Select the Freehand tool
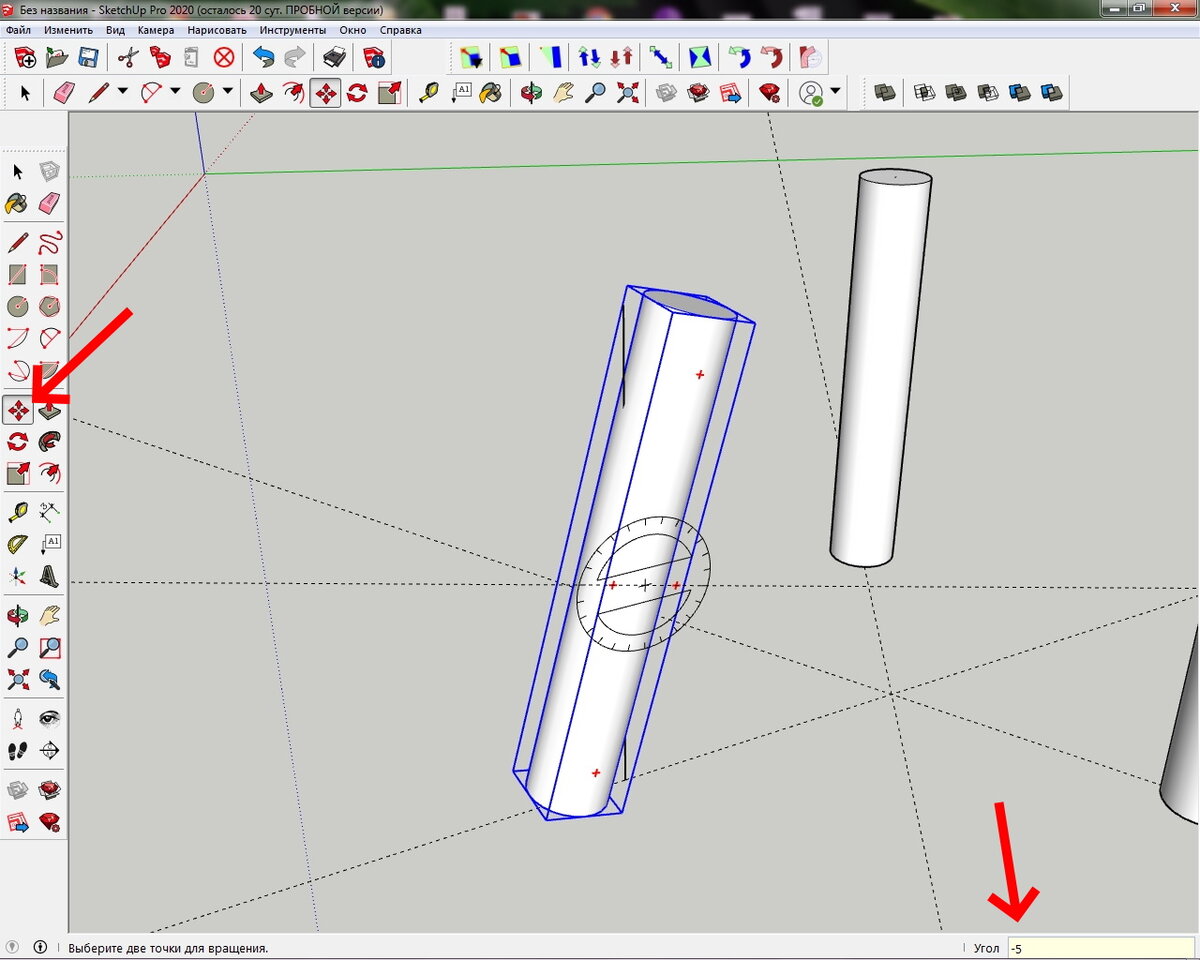This screenshot has width=1200, height=960. 49,242
